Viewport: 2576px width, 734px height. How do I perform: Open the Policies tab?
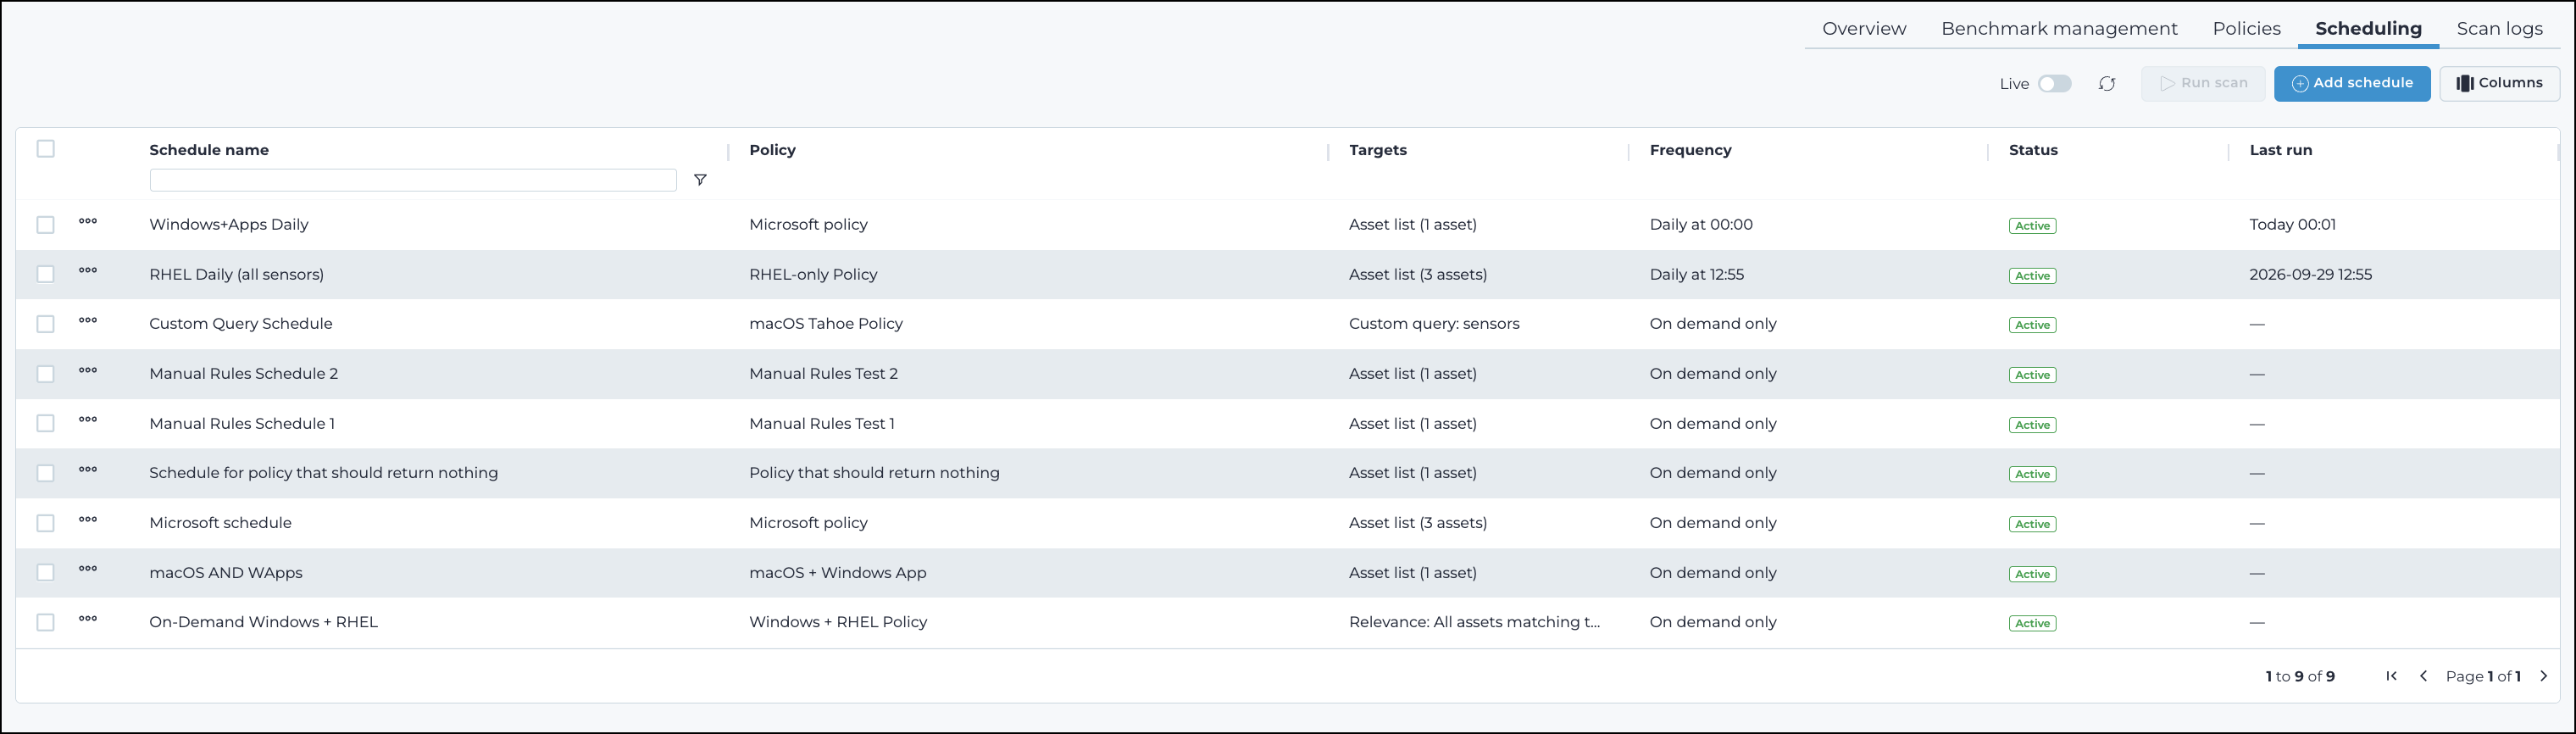(x=2246, y=28)
